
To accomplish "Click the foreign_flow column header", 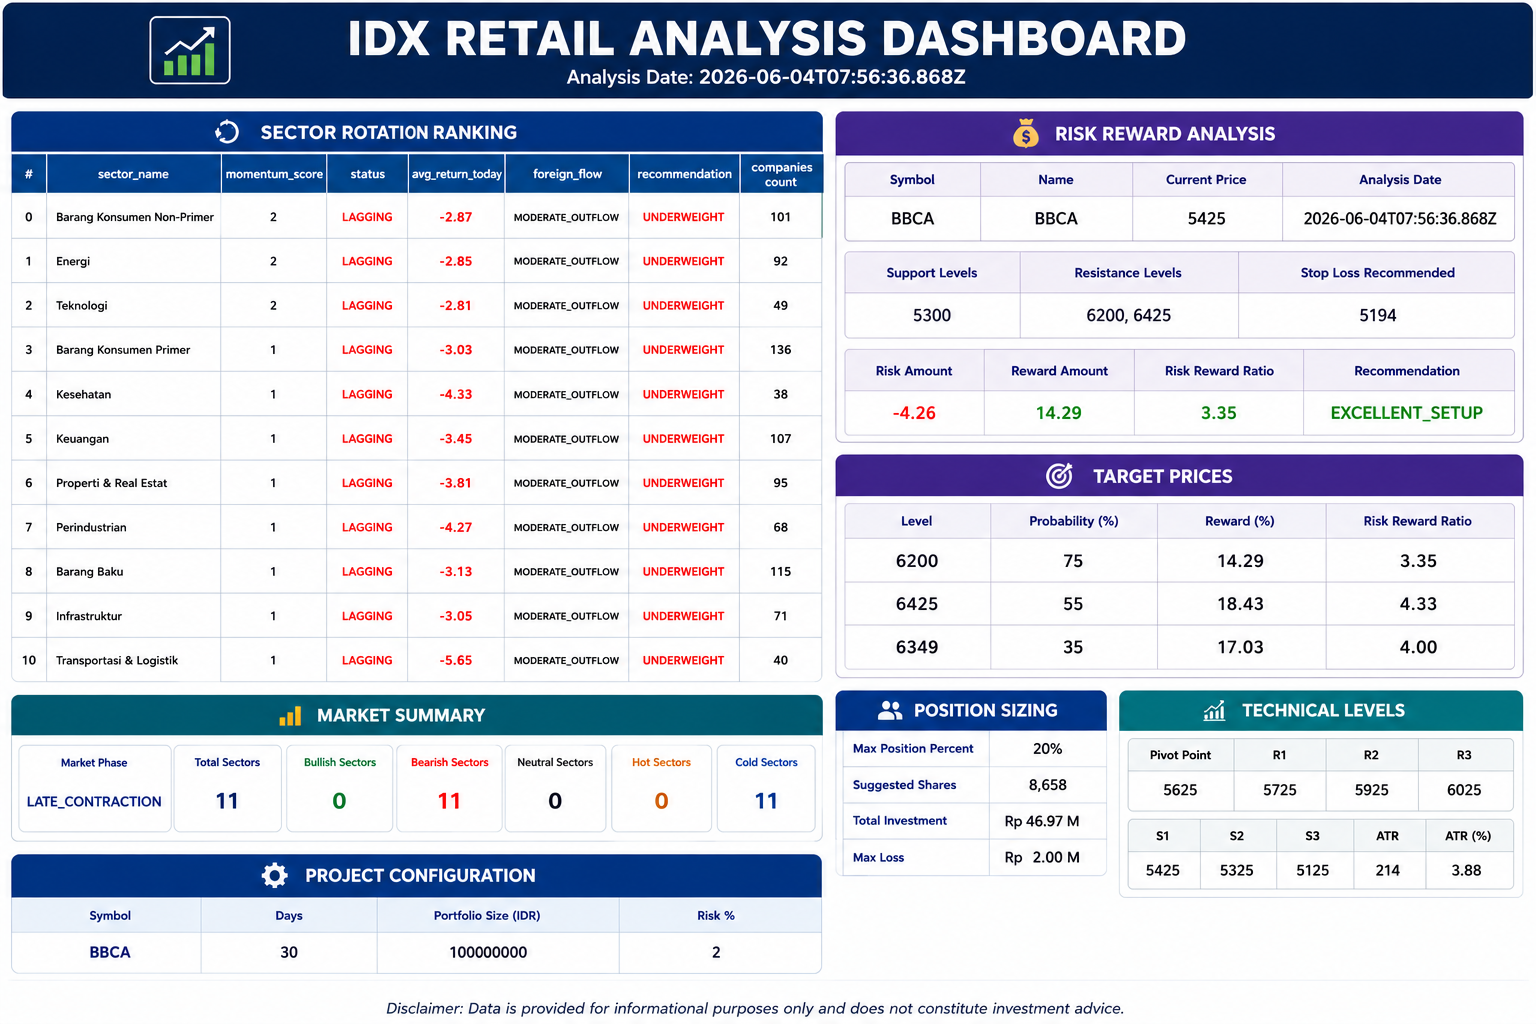I will pos(567,174).
